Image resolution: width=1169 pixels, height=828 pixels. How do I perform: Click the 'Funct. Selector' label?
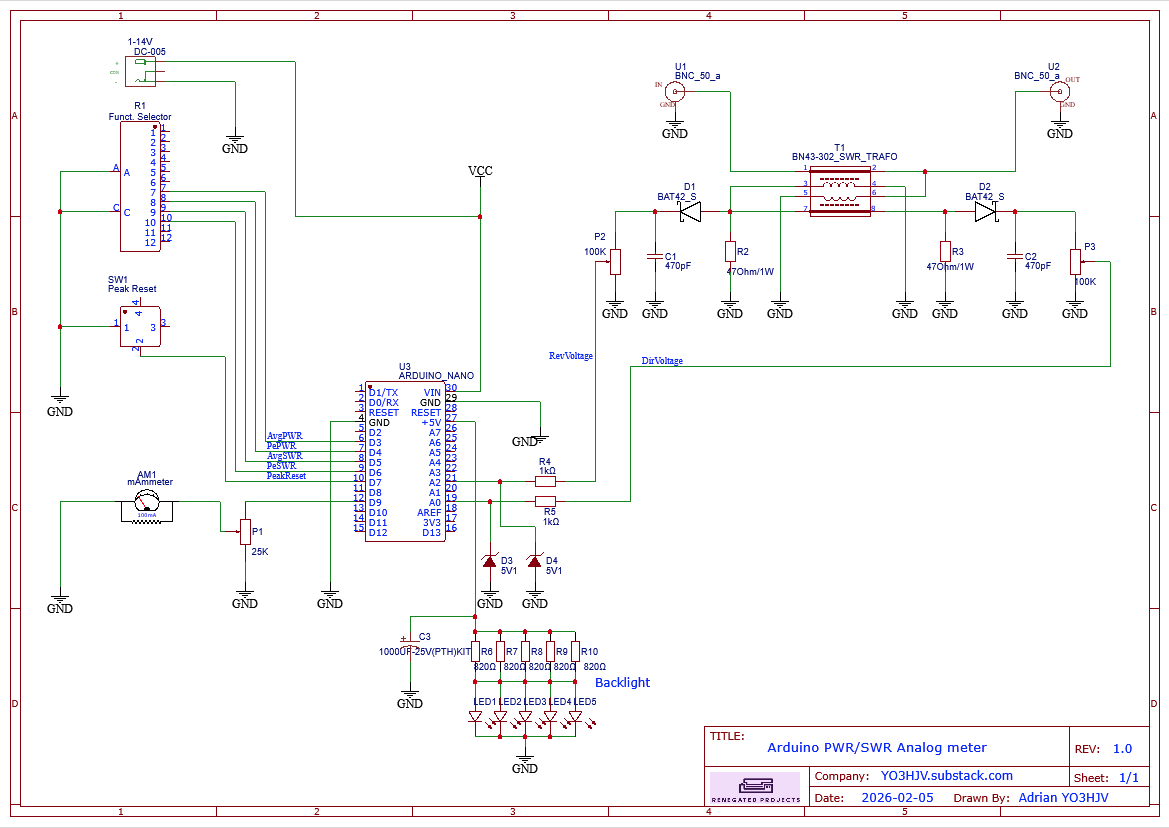click(x=139, y=117)
